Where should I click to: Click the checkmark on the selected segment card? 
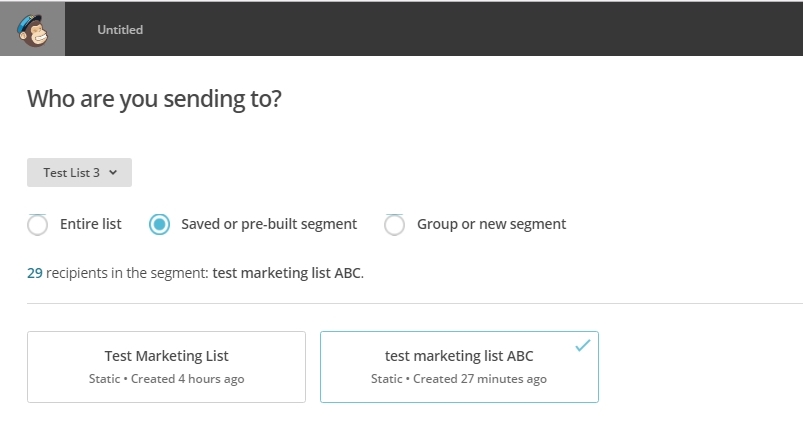583,345
